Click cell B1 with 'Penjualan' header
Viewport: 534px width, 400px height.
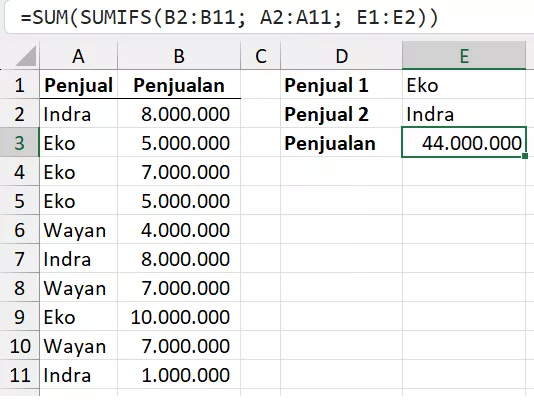pos(179,85)
